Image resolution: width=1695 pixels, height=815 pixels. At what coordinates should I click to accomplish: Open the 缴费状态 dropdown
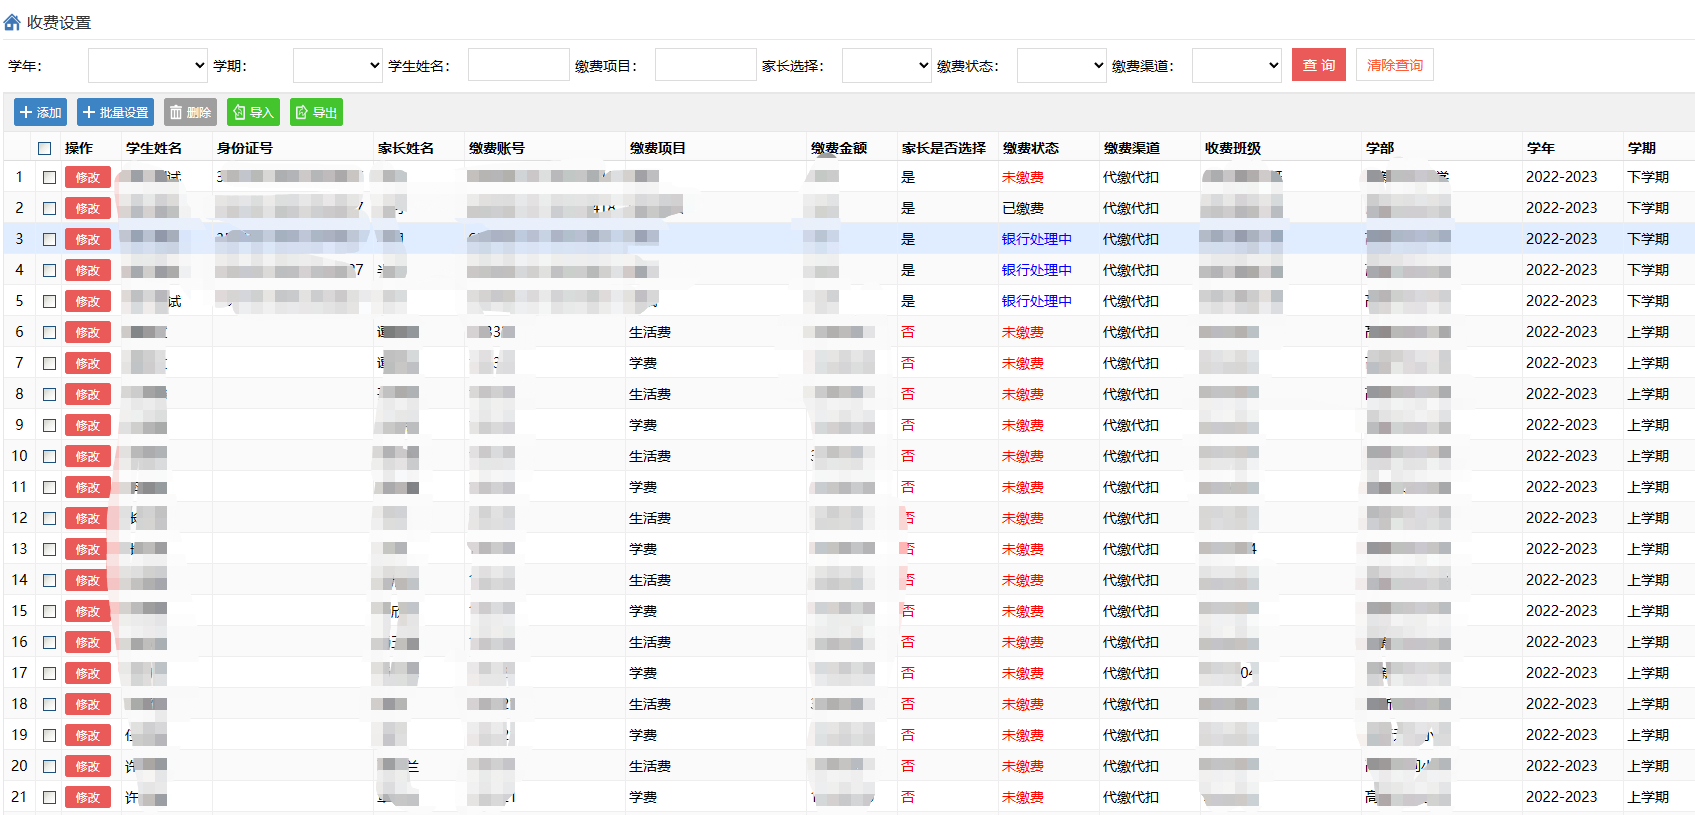(1062, 65)
